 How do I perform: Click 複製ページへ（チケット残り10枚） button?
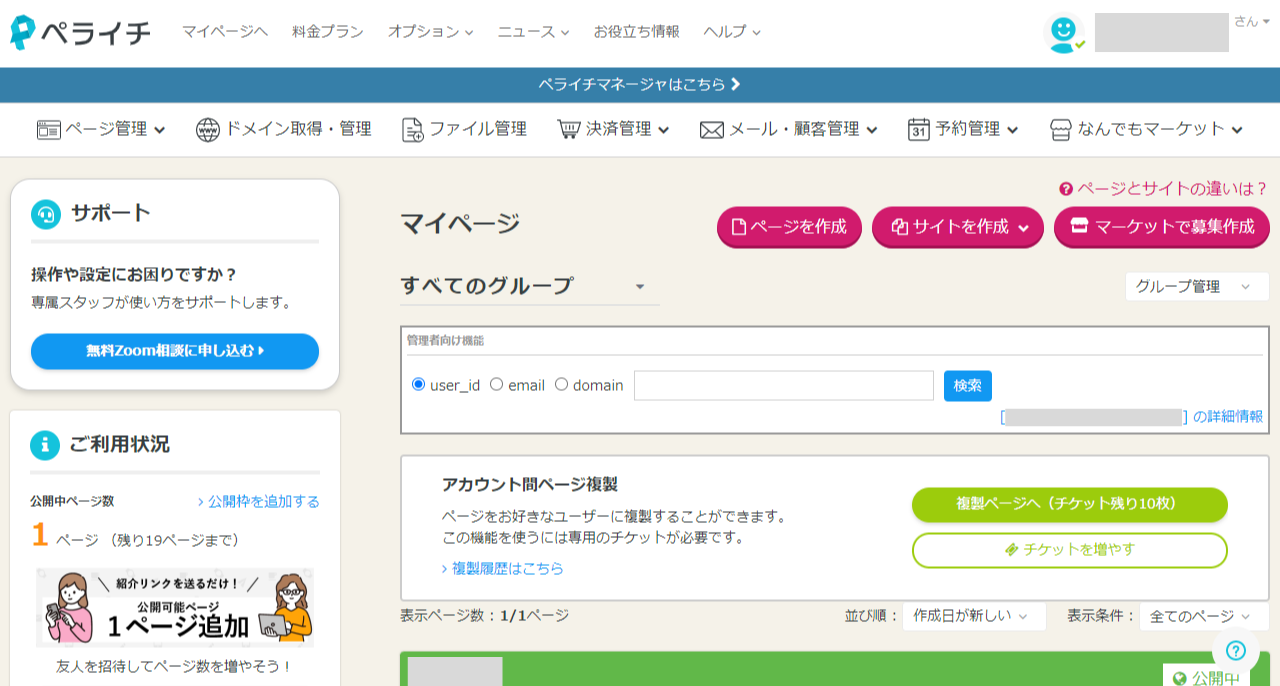coord(1070,504)
